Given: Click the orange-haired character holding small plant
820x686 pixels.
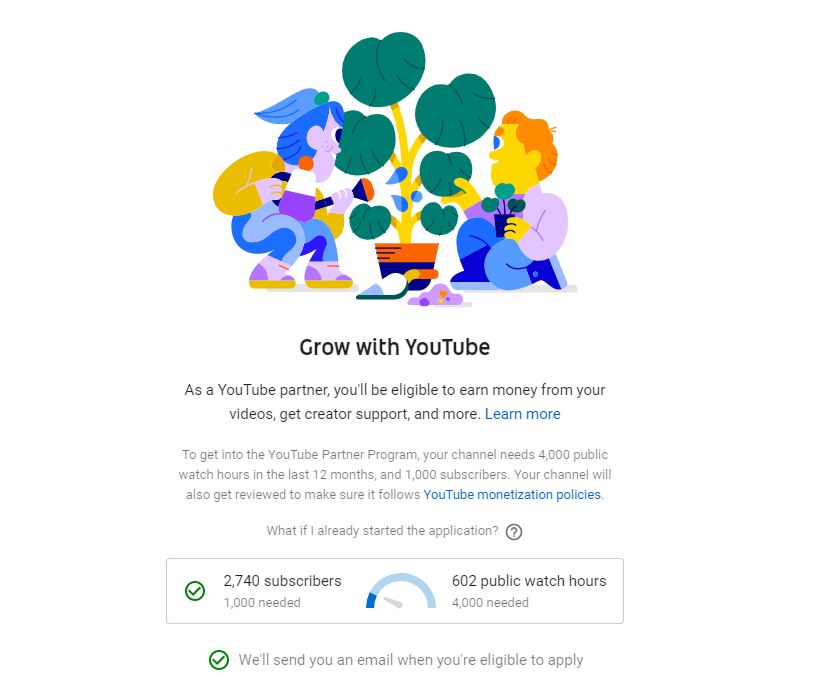Looking at the screenshot, I should click(510, 201).
